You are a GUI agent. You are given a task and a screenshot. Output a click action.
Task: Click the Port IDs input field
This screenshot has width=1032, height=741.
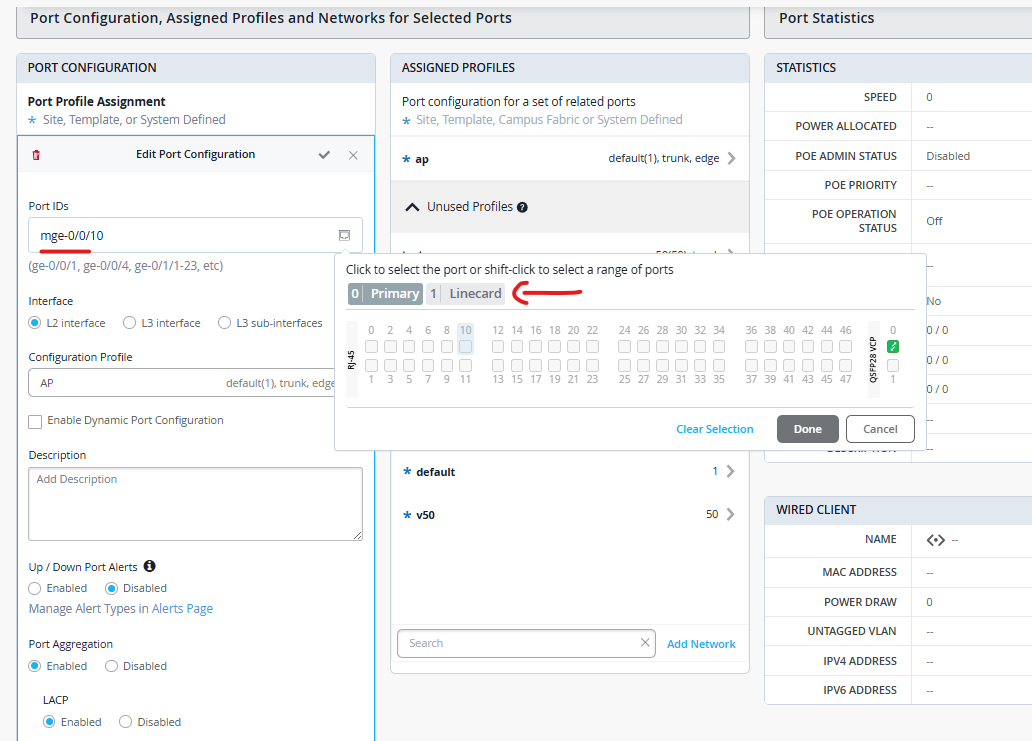(x=195, y=236)
